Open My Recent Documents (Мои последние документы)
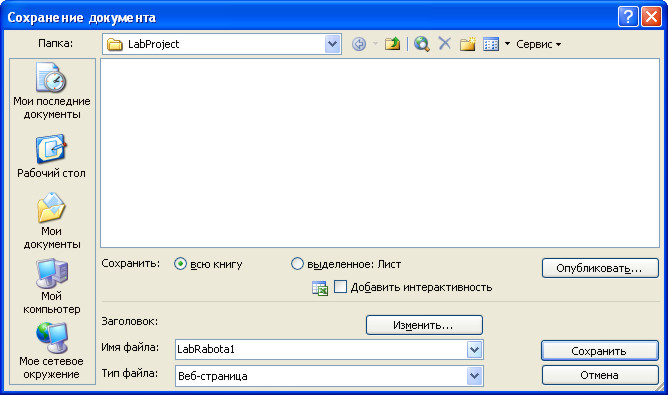 [x=52, y=91]
